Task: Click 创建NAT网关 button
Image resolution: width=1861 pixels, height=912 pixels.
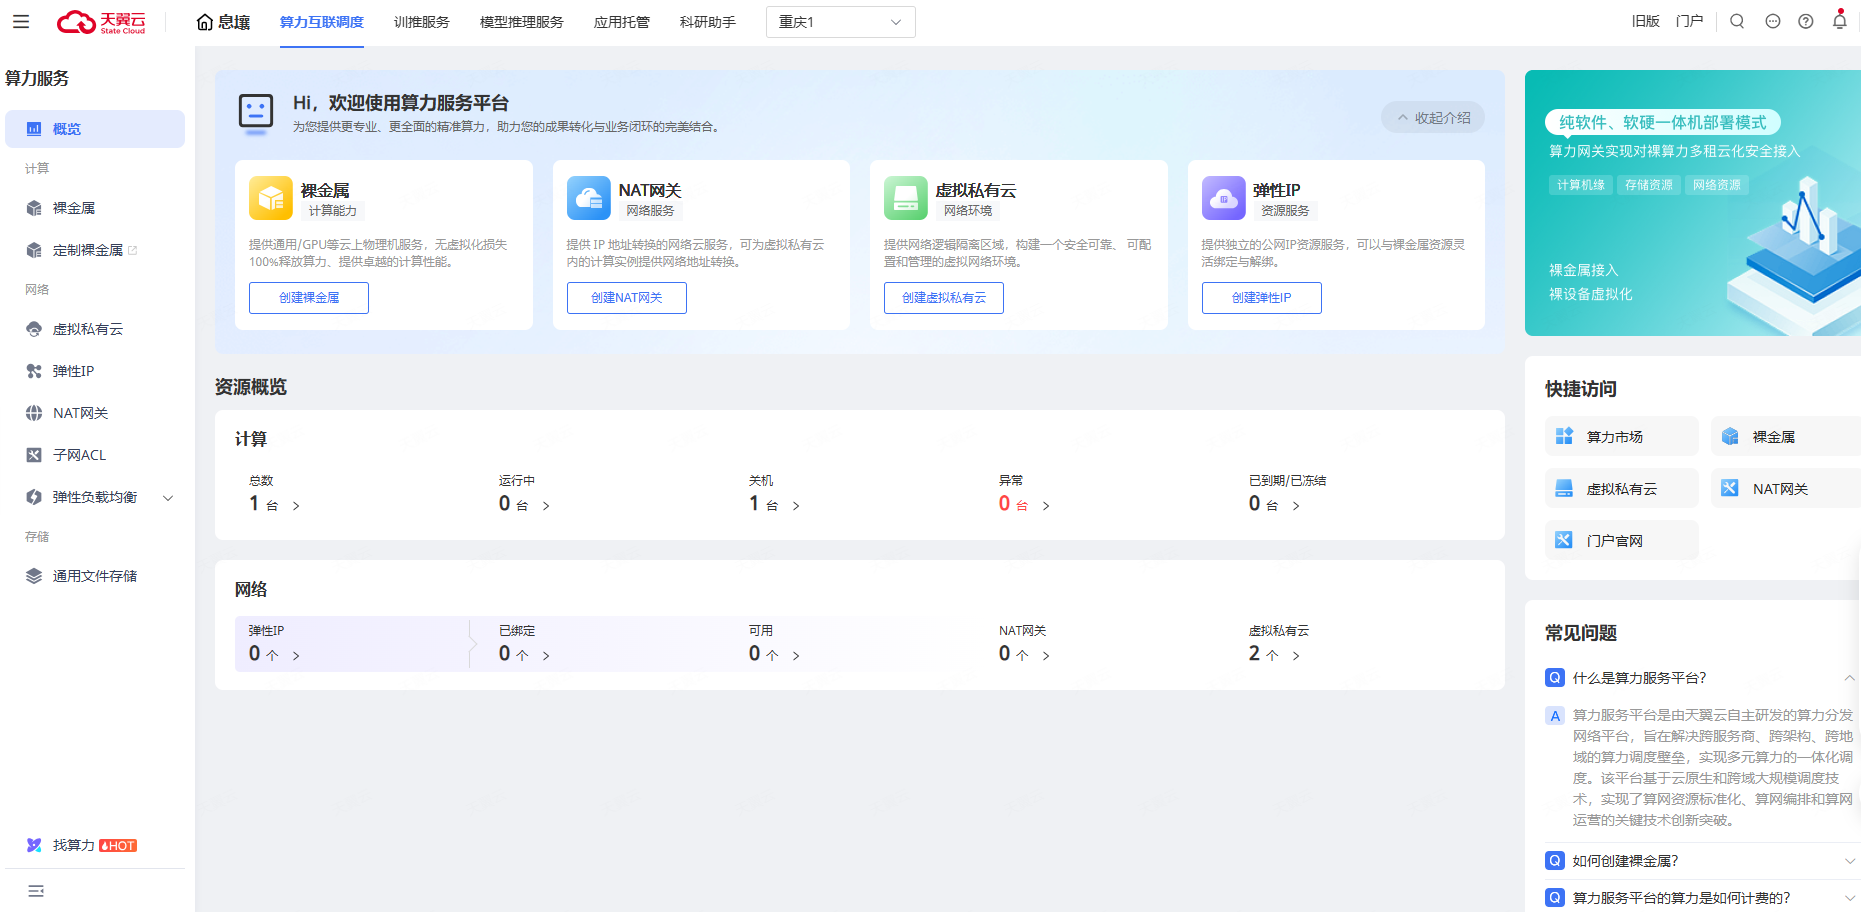Action: [x=626, y=298]
